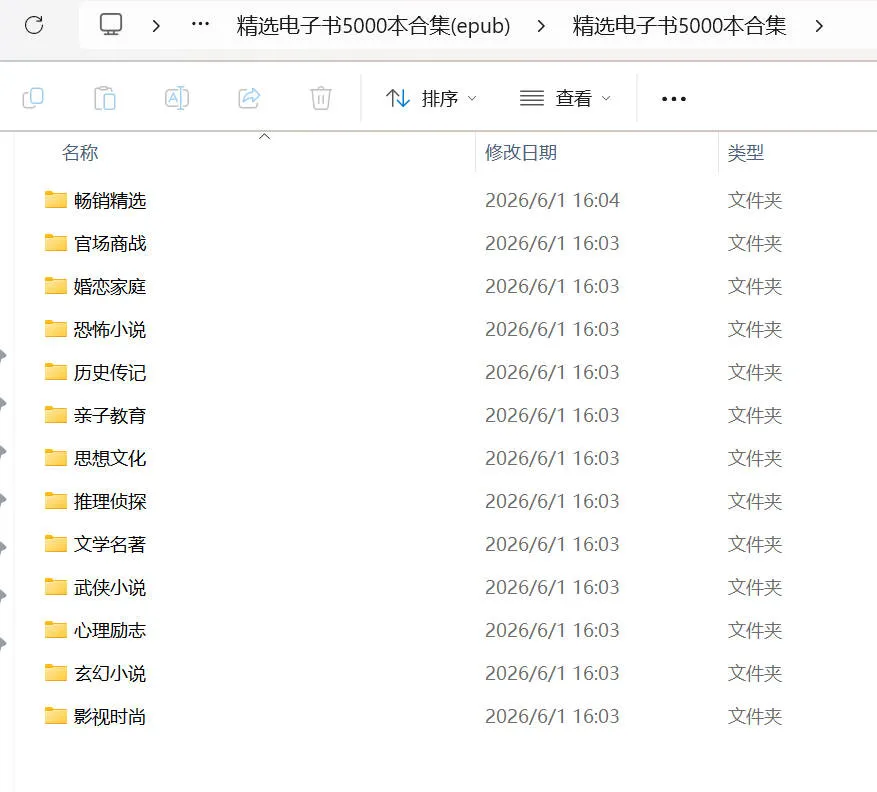Click the Copy icon in toolbar
877x792 pixels.
pos(33,98)
